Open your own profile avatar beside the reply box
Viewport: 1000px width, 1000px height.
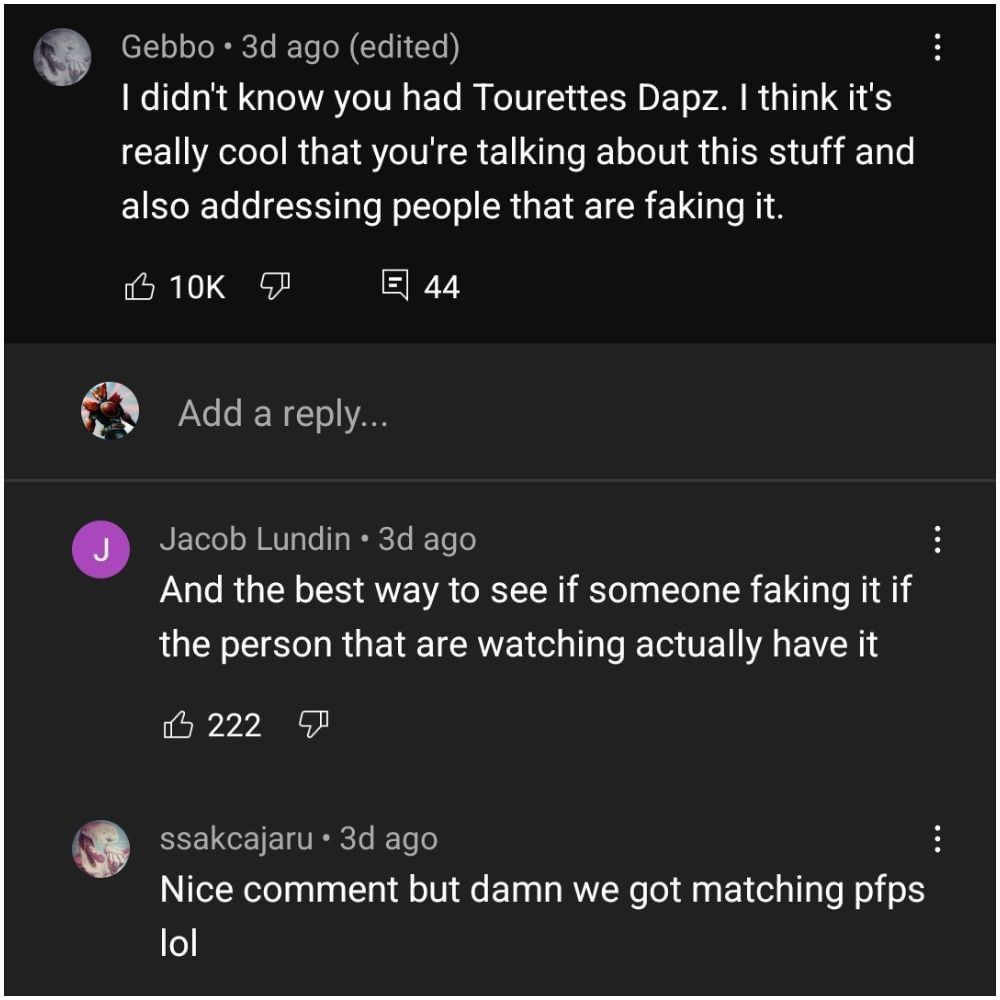click(x=110, y=410)
